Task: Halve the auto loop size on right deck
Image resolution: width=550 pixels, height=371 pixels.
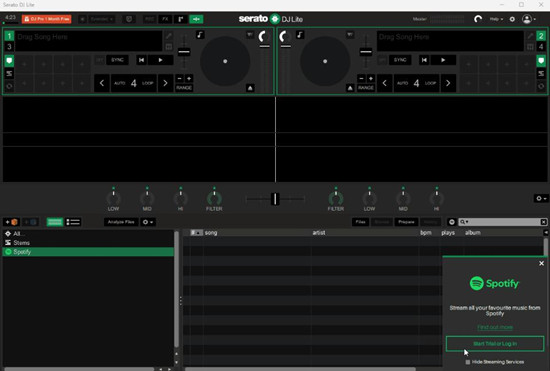Action: (x=384, y=83)
